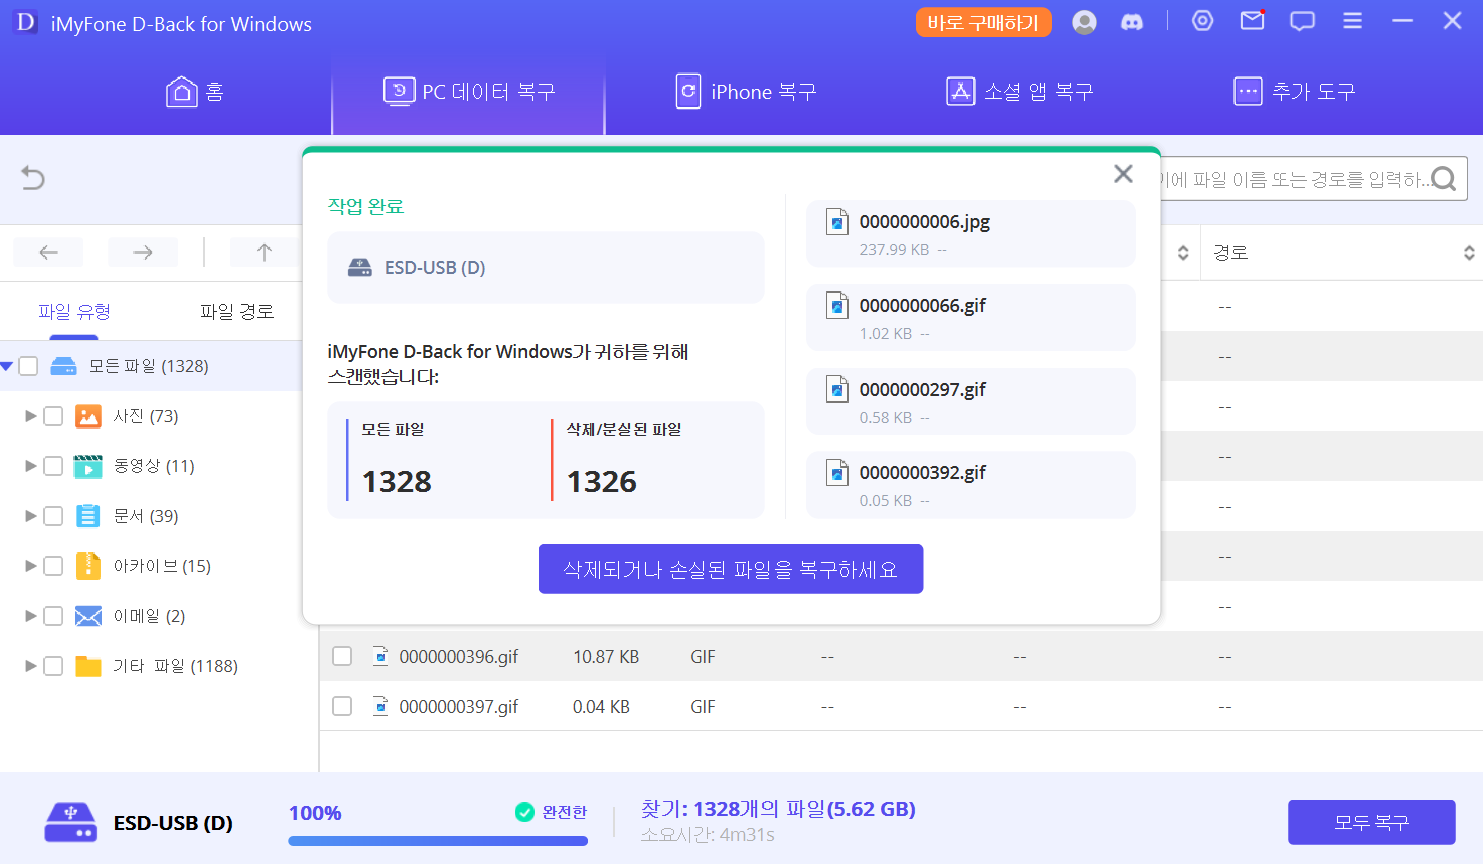1483x864 pixels.
Task: Check the 이메일 (2) checkbox
Action: (x=53, y=616)
